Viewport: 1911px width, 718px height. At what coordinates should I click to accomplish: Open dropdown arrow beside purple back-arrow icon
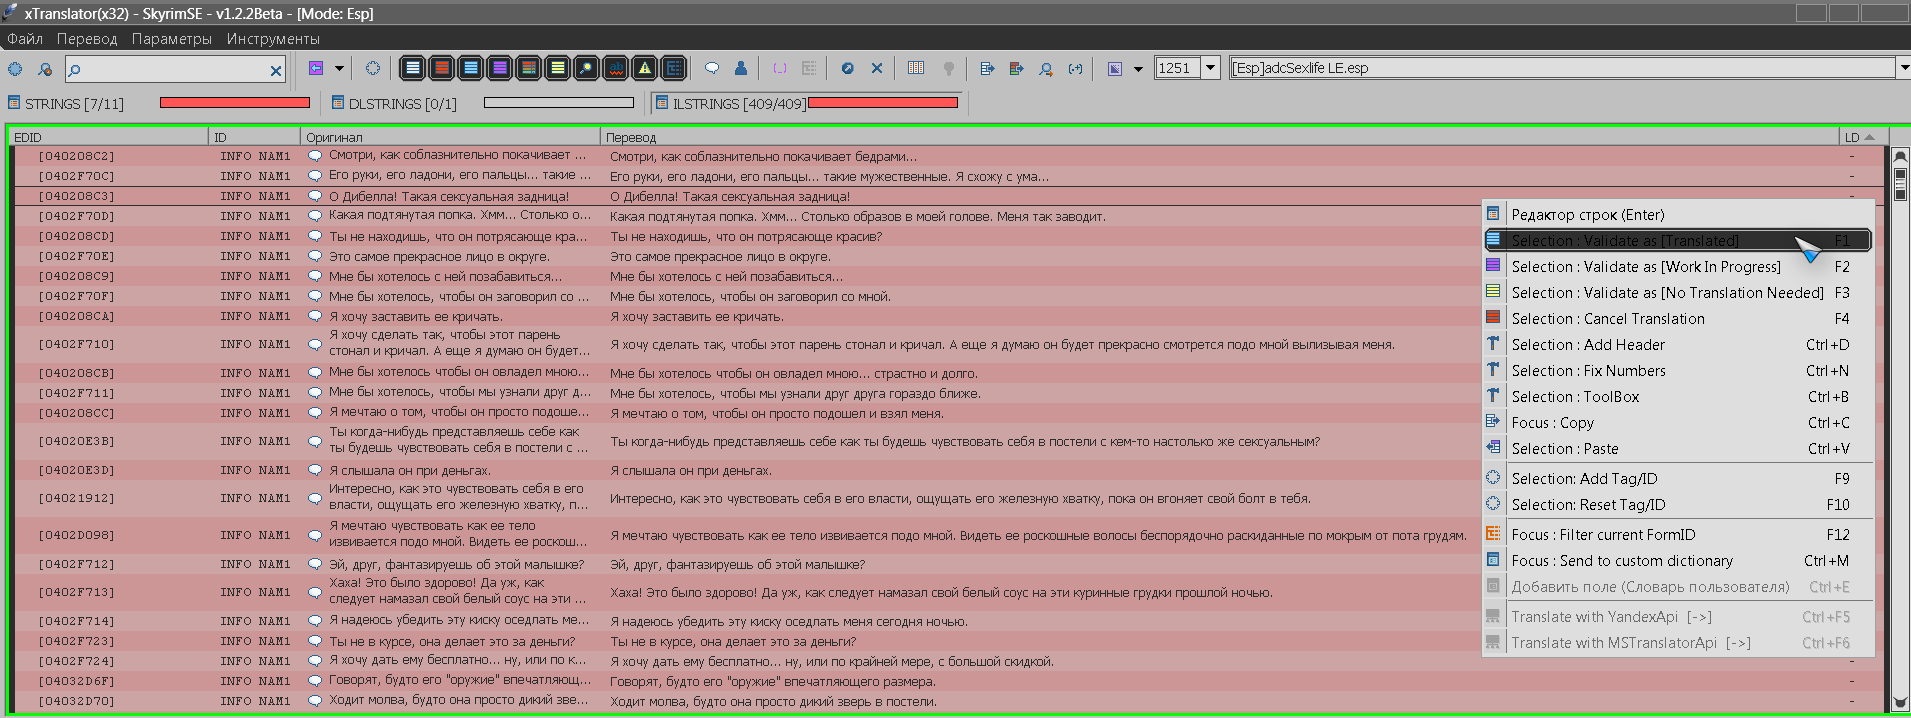(x=339, y=68)
